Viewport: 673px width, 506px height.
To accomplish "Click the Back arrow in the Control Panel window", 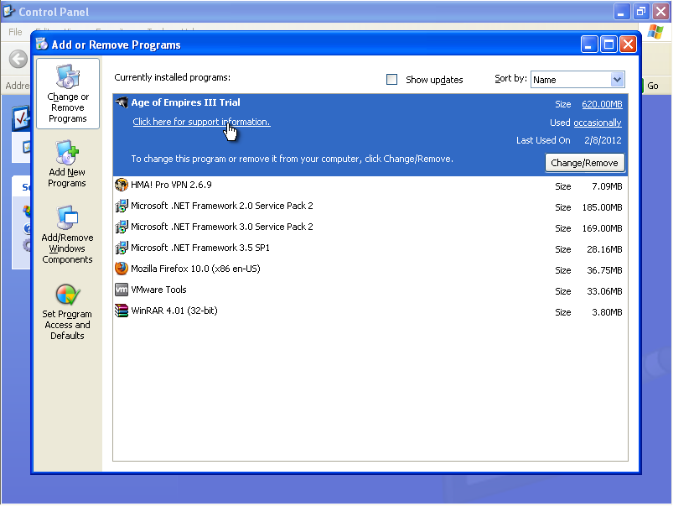I will 18,59.
